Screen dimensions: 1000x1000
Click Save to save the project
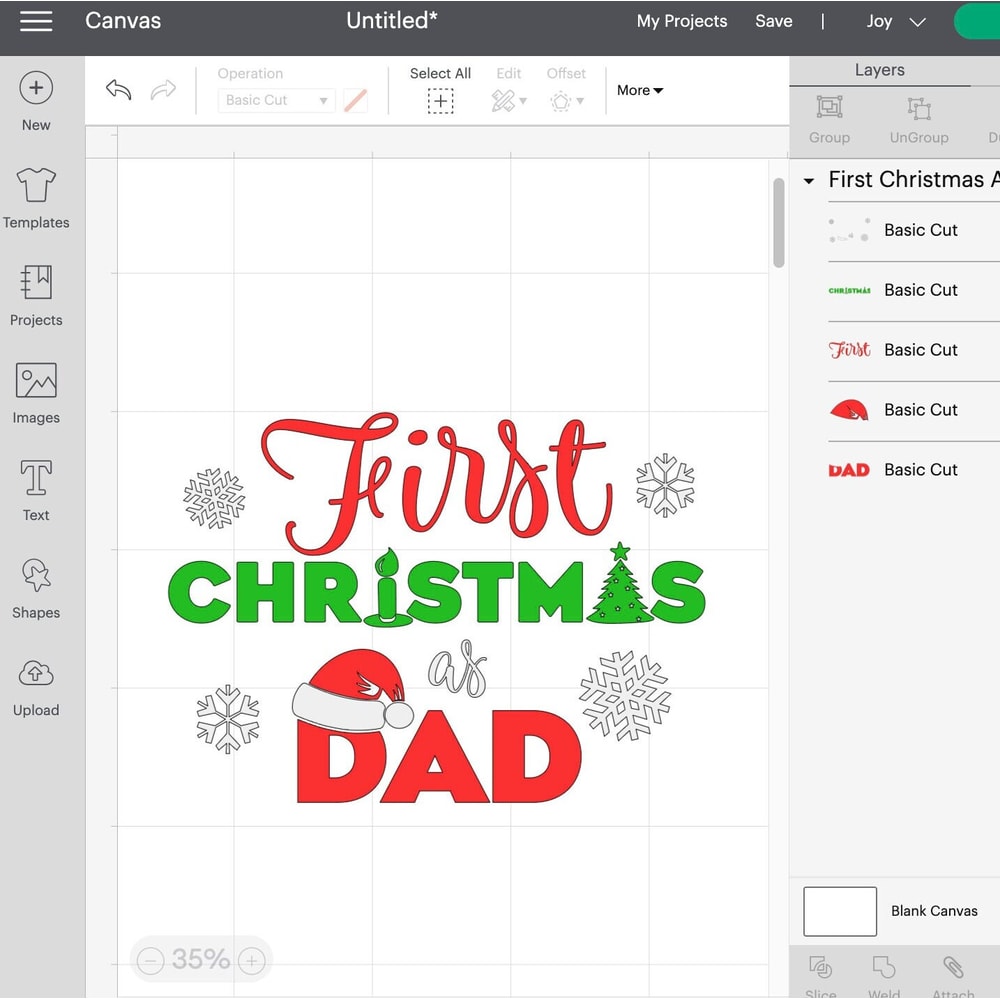pos(773,21)
